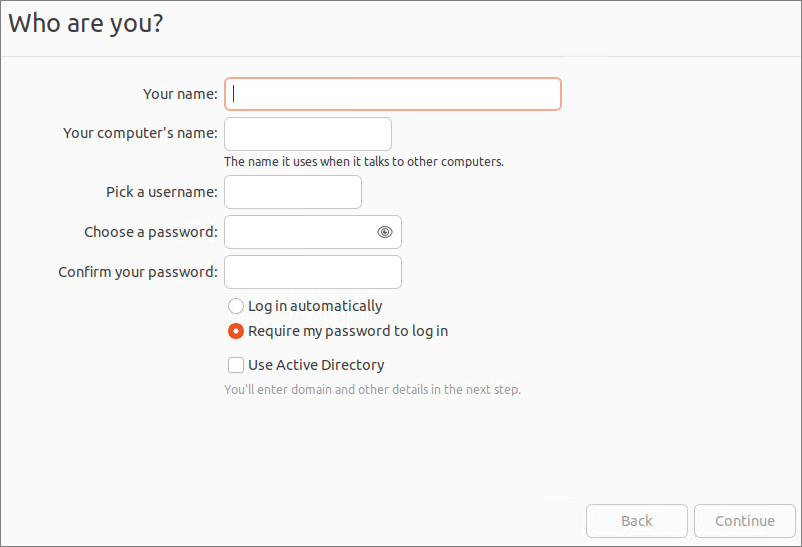The height and width of the screenshot is (547, 802).
Task: Click the "Choose a password:" label
Action: 151,232
